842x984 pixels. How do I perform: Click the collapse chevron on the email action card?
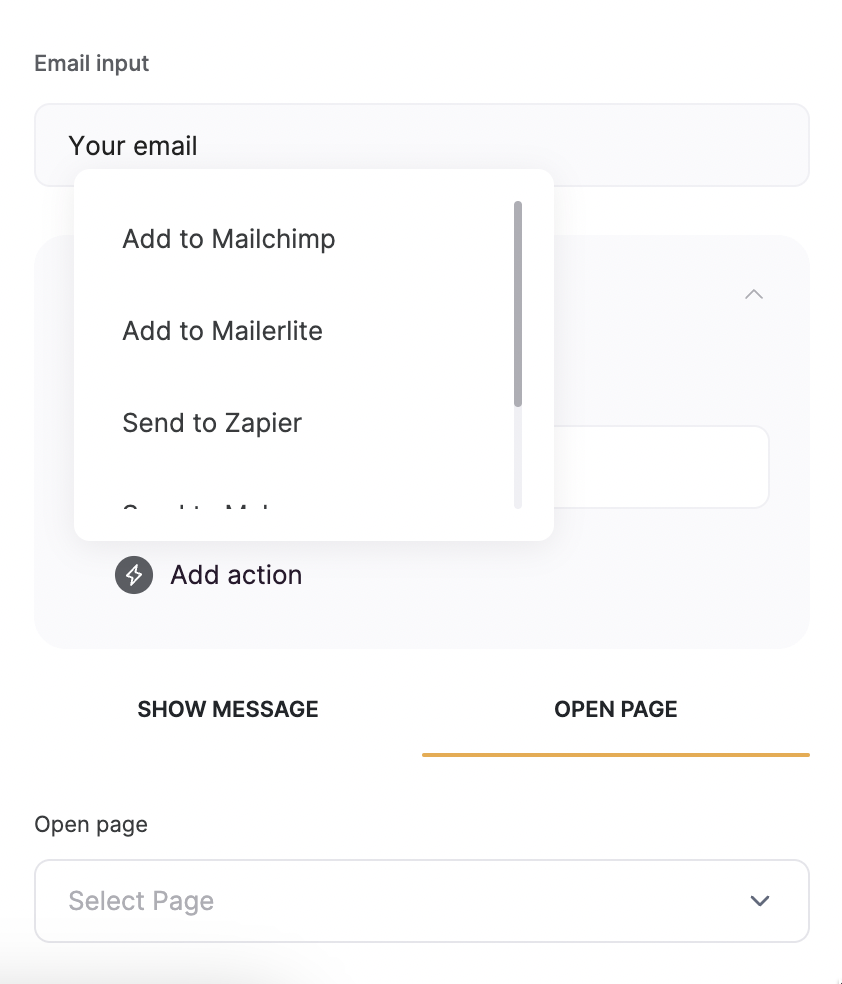[x=754, y=294]
